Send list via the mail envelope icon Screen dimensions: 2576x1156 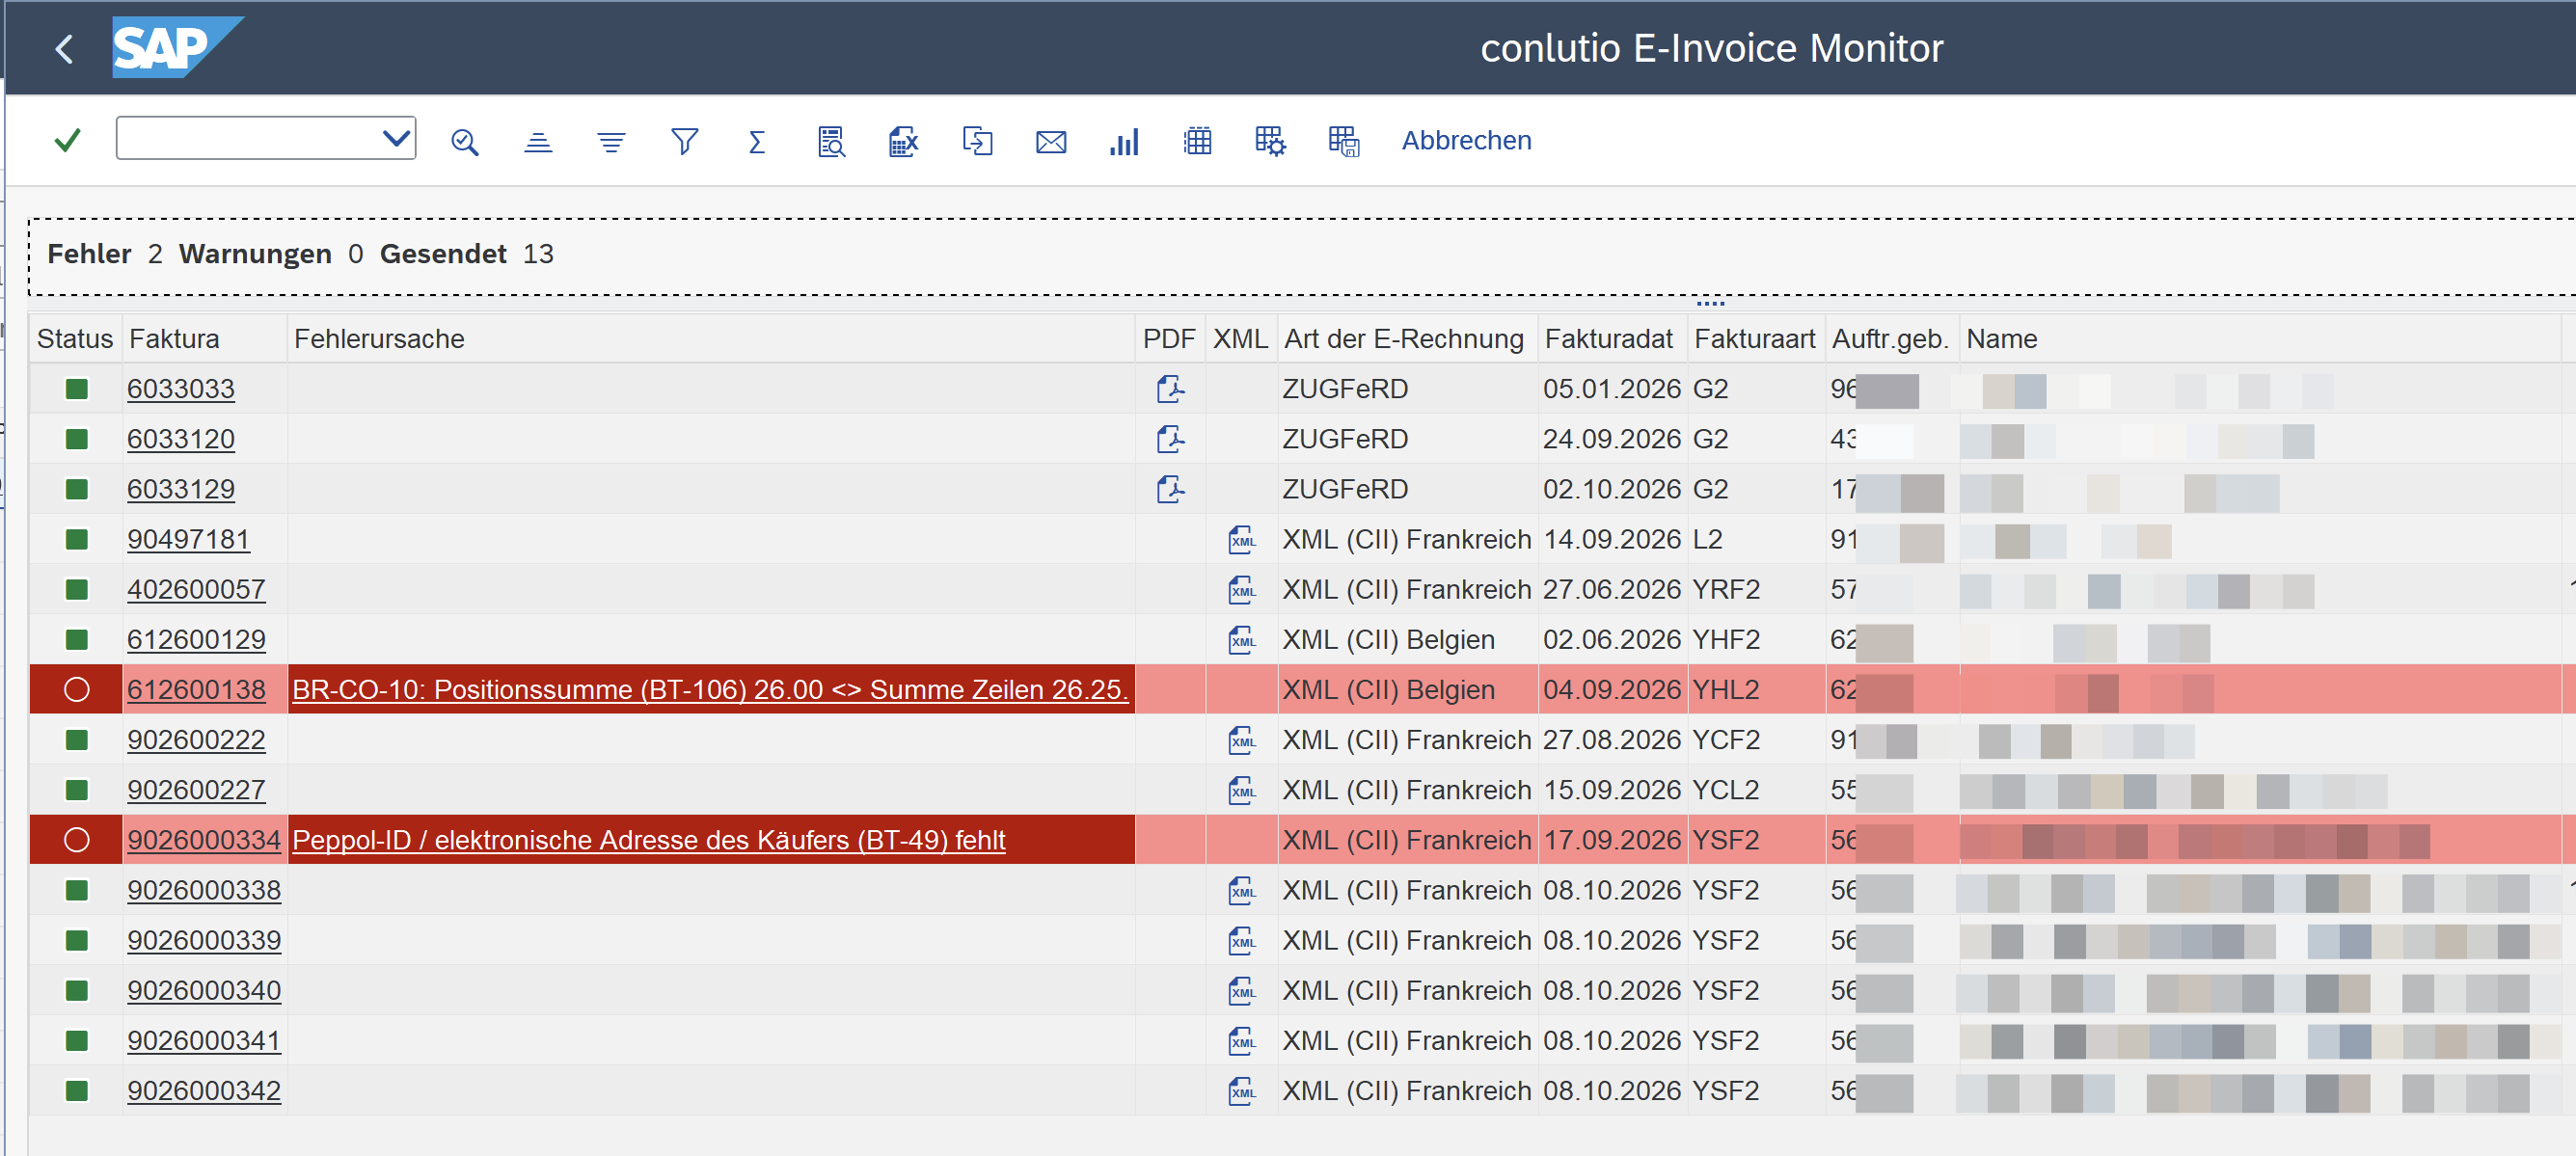(1051, 142)
